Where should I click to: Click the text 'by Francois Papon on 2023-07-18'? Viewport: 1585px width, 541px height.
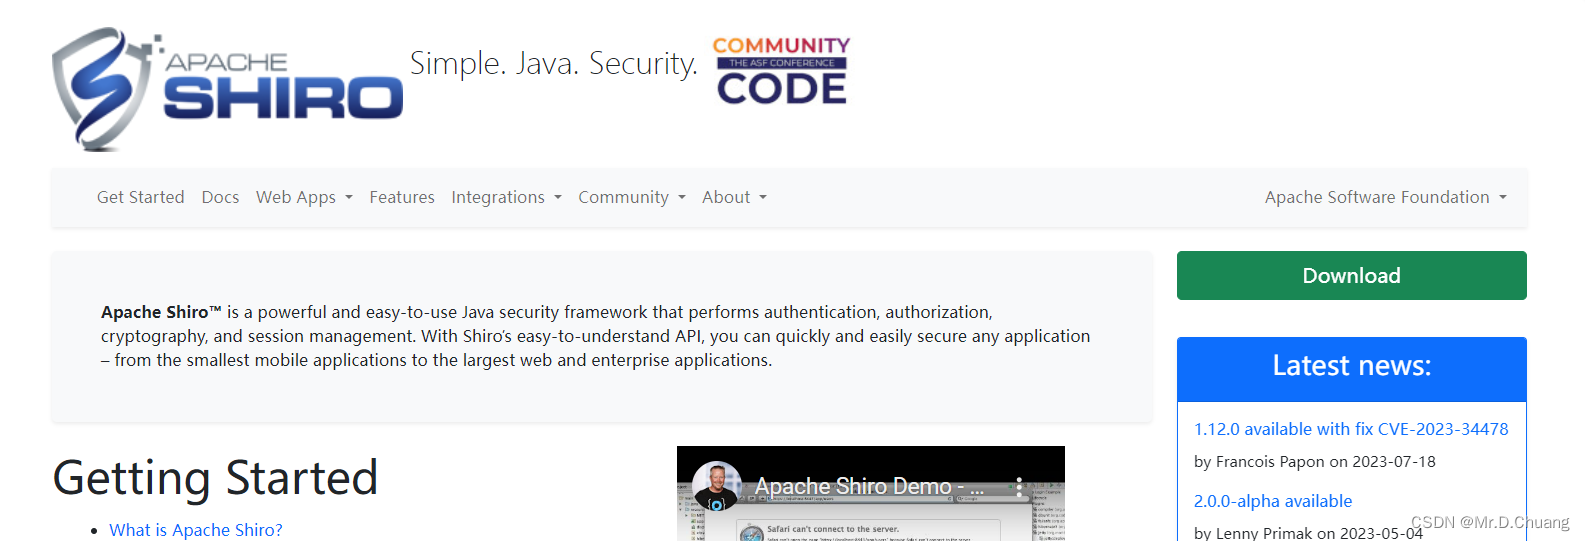[x=1315, y=462]
